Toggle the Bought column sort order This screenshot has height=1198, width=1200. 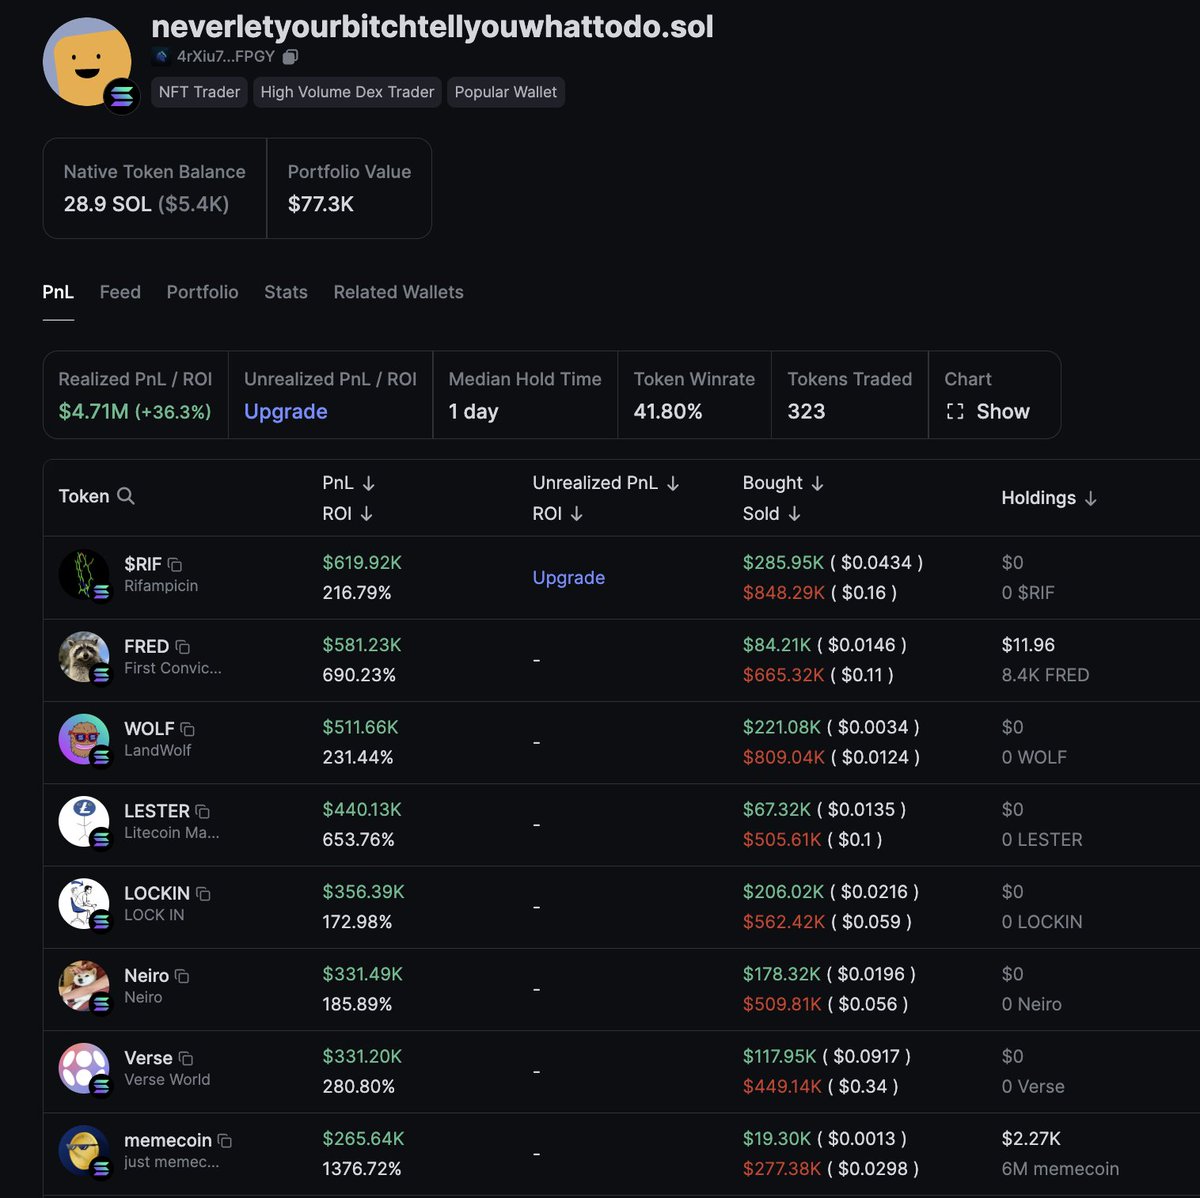coord(817,483)
